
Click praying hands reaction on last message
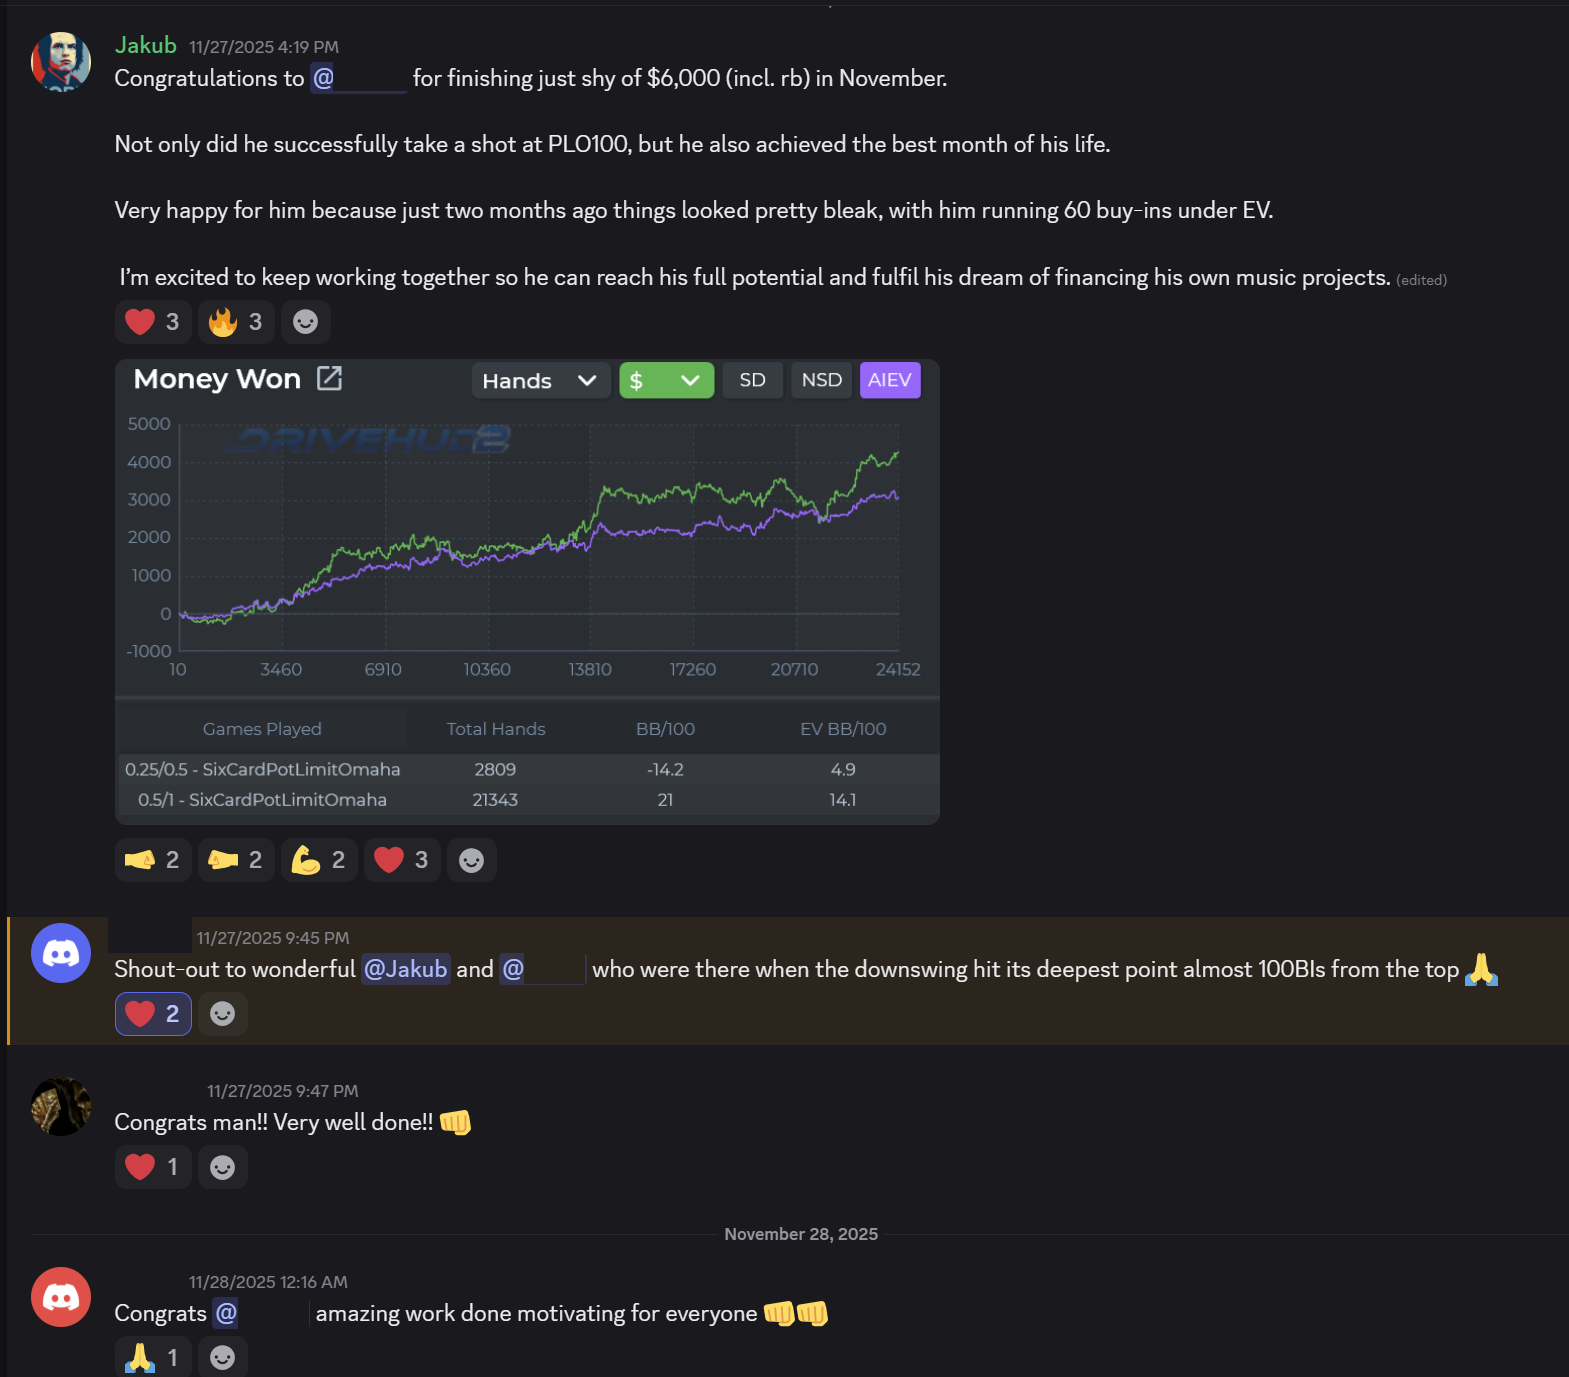coord(152,1357)
